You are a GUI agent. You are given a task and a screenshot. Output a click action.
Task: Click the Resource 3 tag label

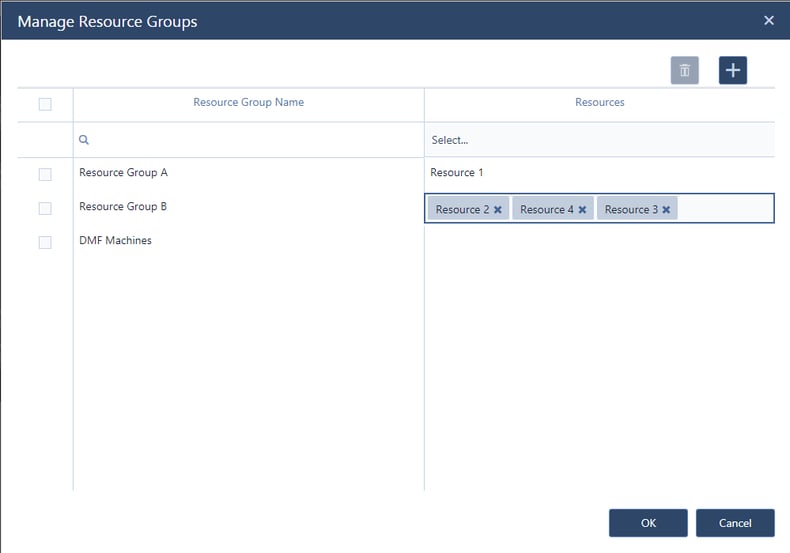click(631, 210)
